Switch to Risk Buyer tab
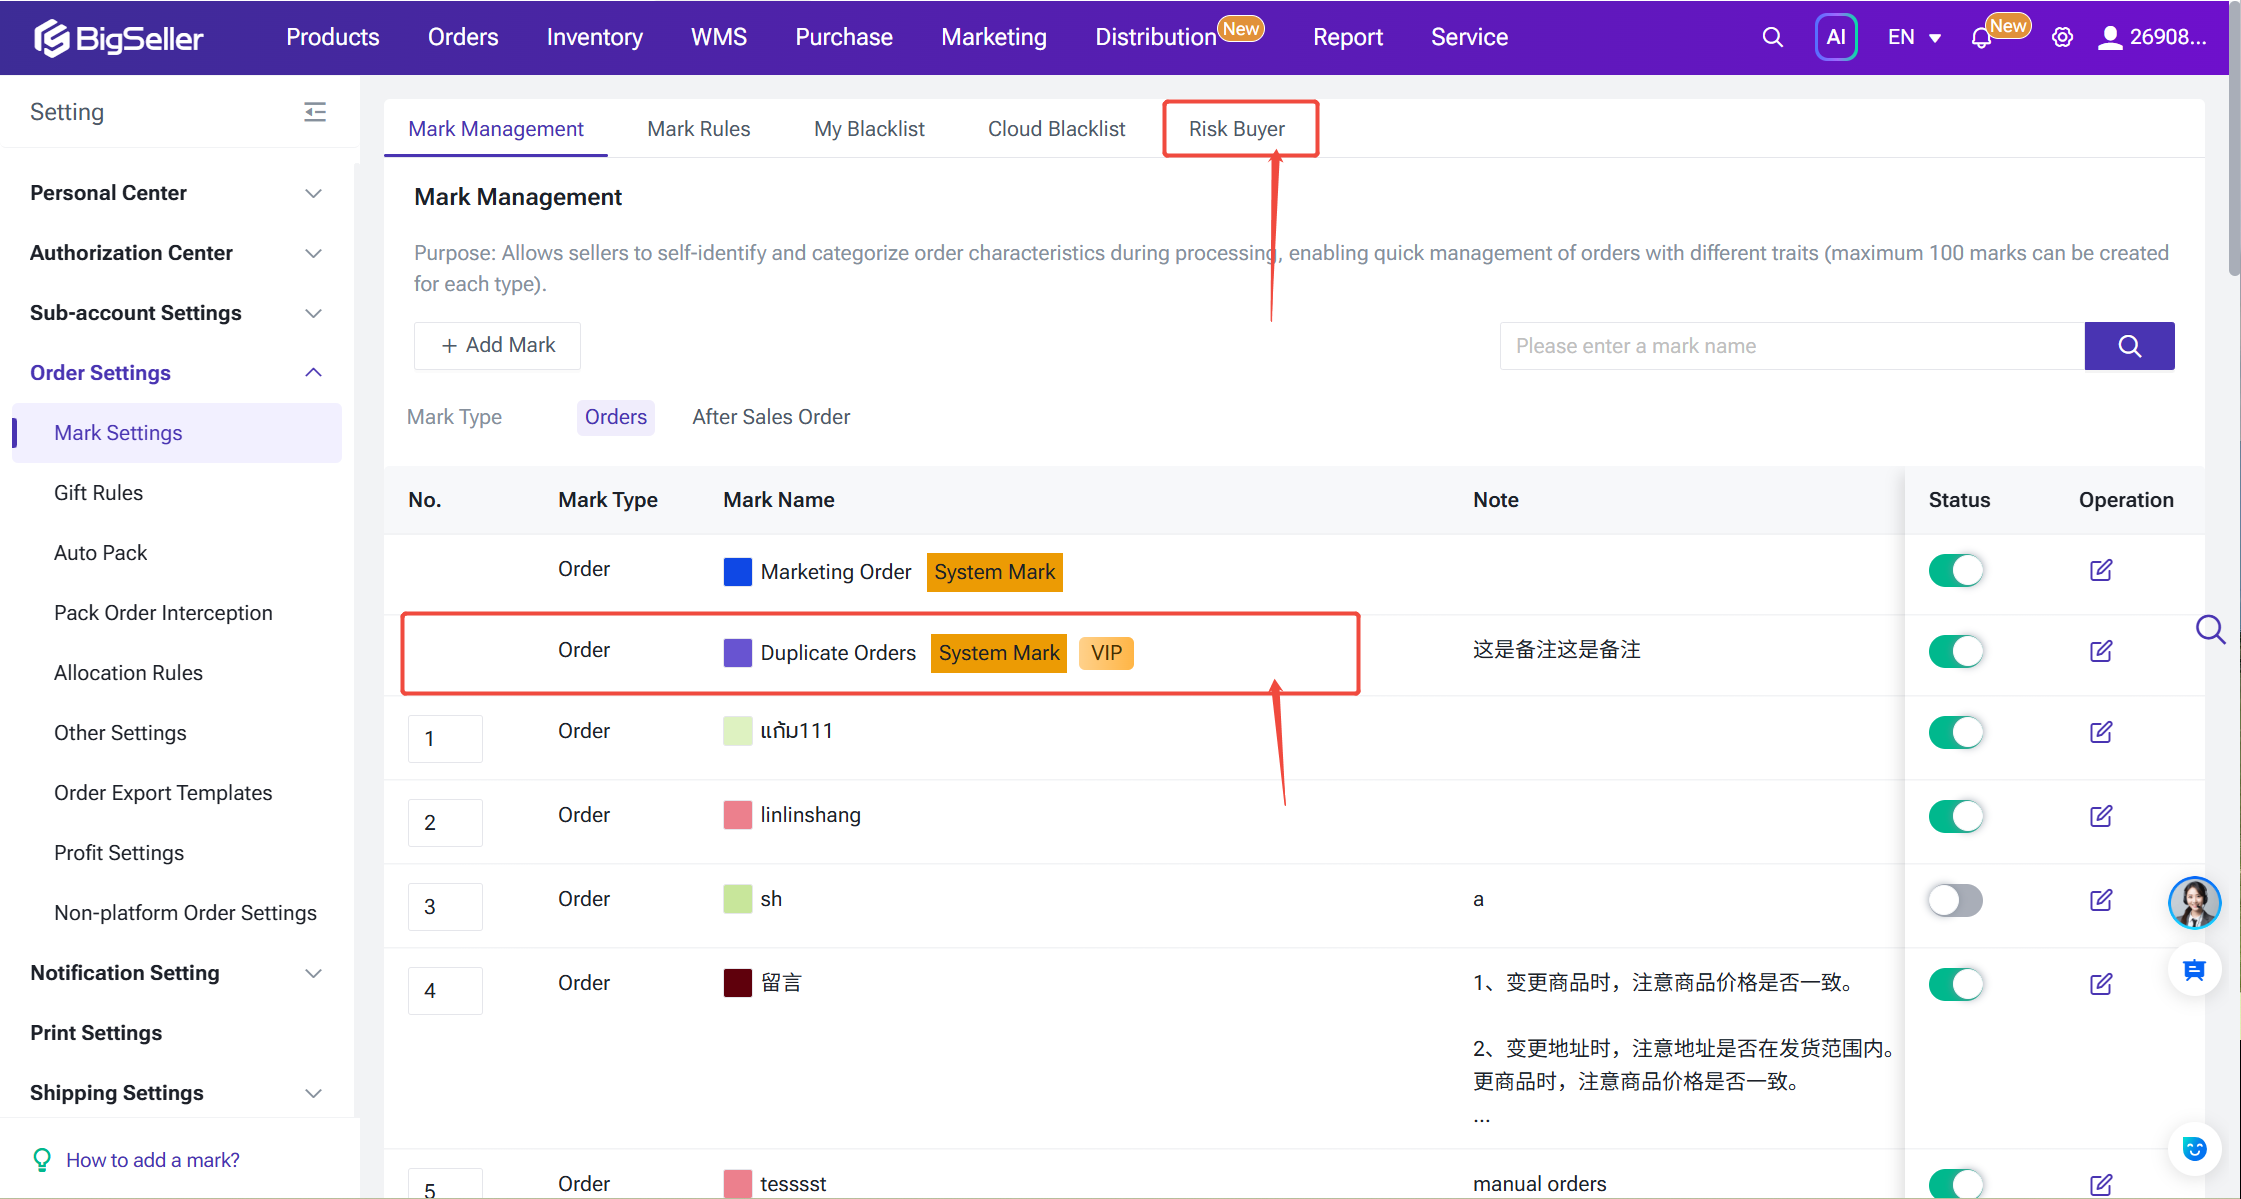The height and width of the screenshot is (1199, 2241). click(x=1237, y=129)
